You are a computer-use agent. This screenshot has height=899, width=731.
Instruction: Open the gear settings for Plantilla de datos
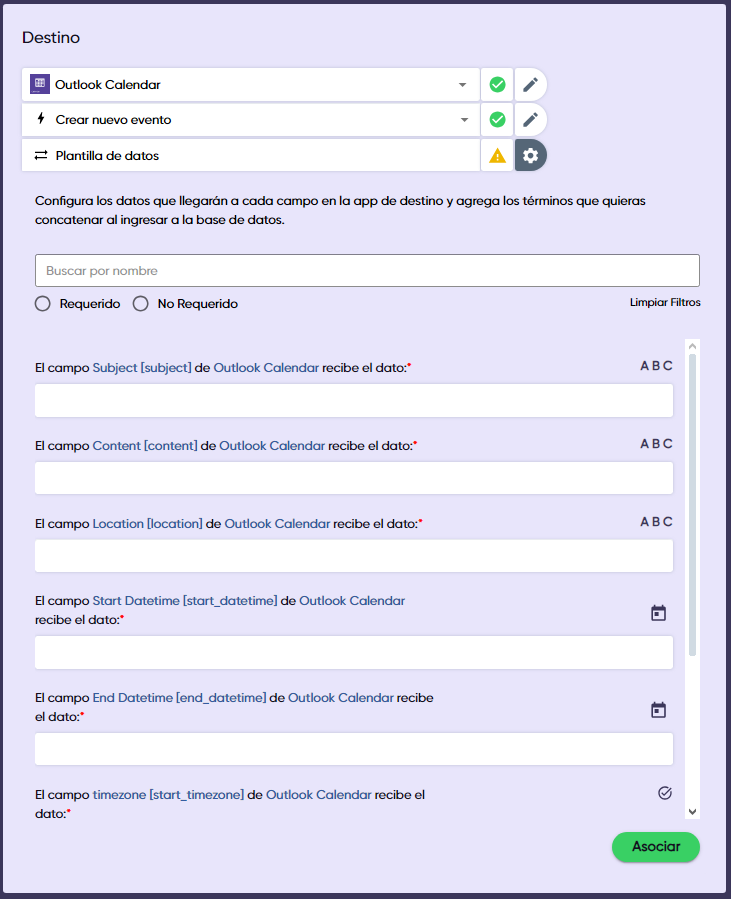[531, 156]
